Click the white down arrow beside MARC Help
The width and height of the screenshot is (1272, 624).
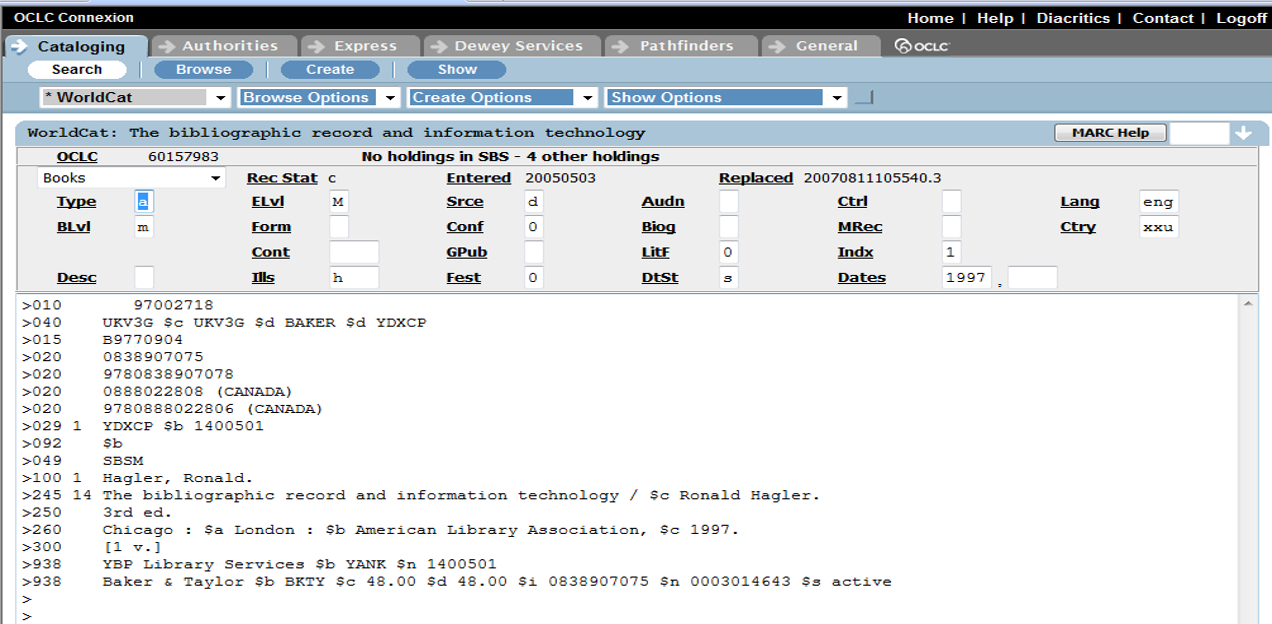[x=1243, y=133]
